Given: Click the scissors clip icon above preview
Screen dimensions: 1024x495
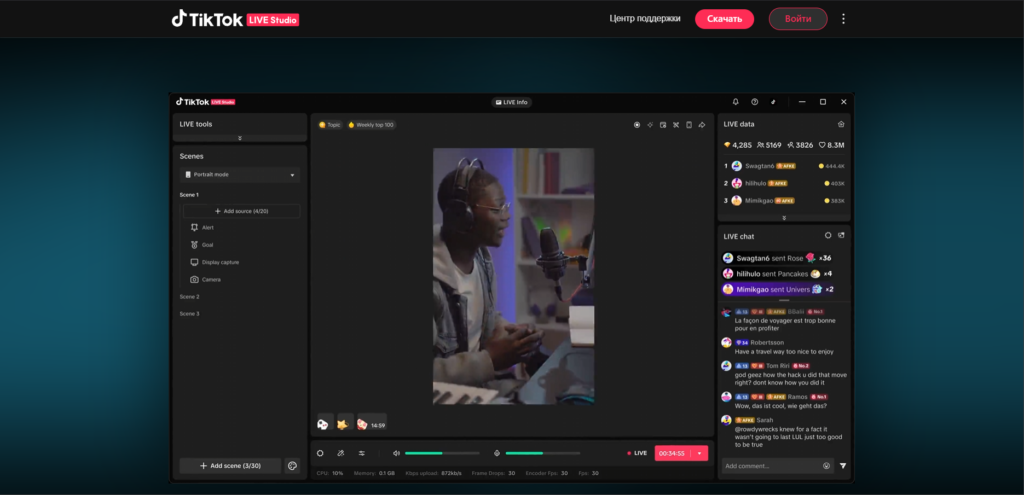Looking at the screenshot, I should pos(676,125).
